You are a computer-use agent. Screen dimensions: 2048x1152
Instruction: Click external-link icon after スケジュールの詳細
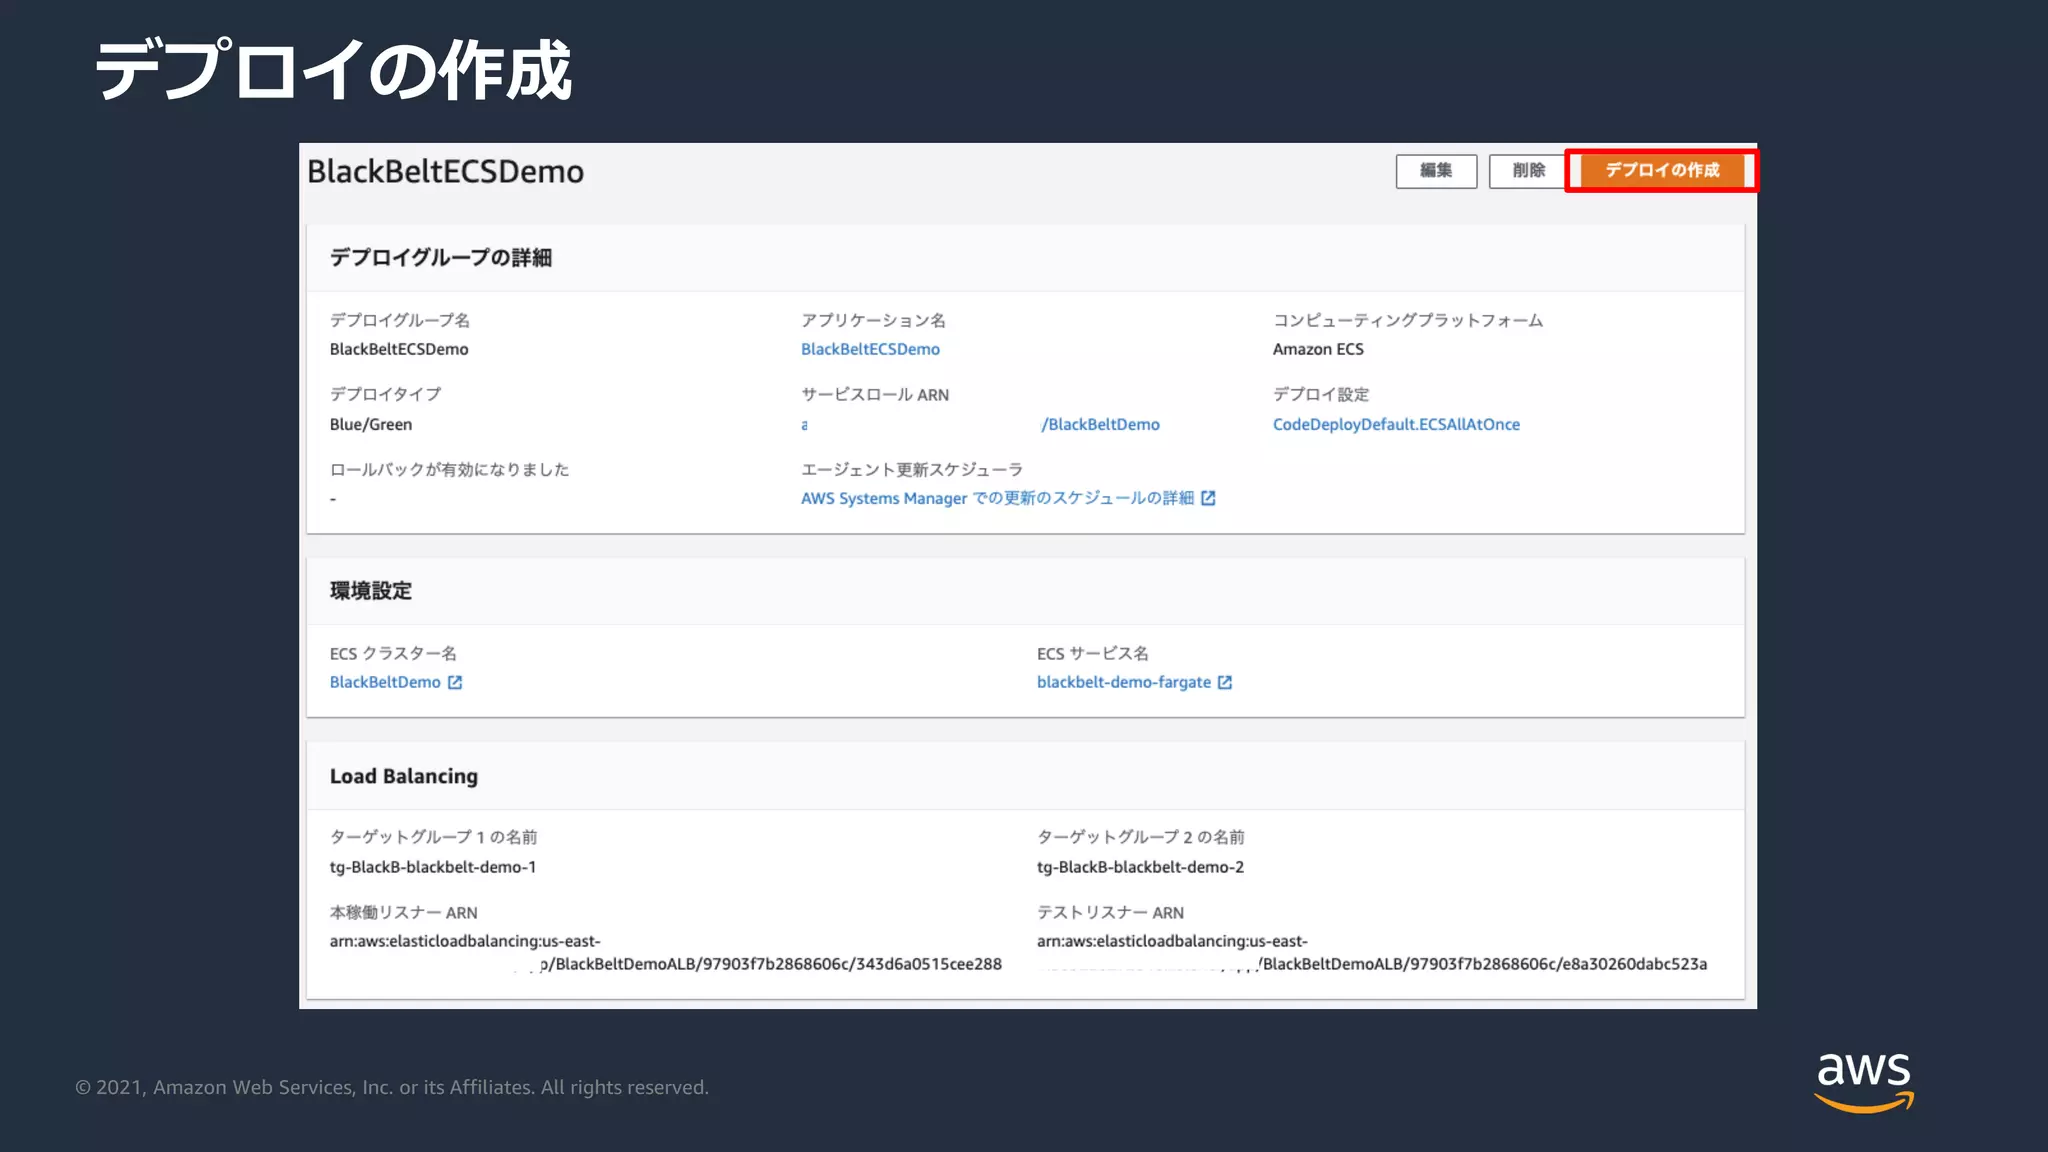pos(1208,498)
